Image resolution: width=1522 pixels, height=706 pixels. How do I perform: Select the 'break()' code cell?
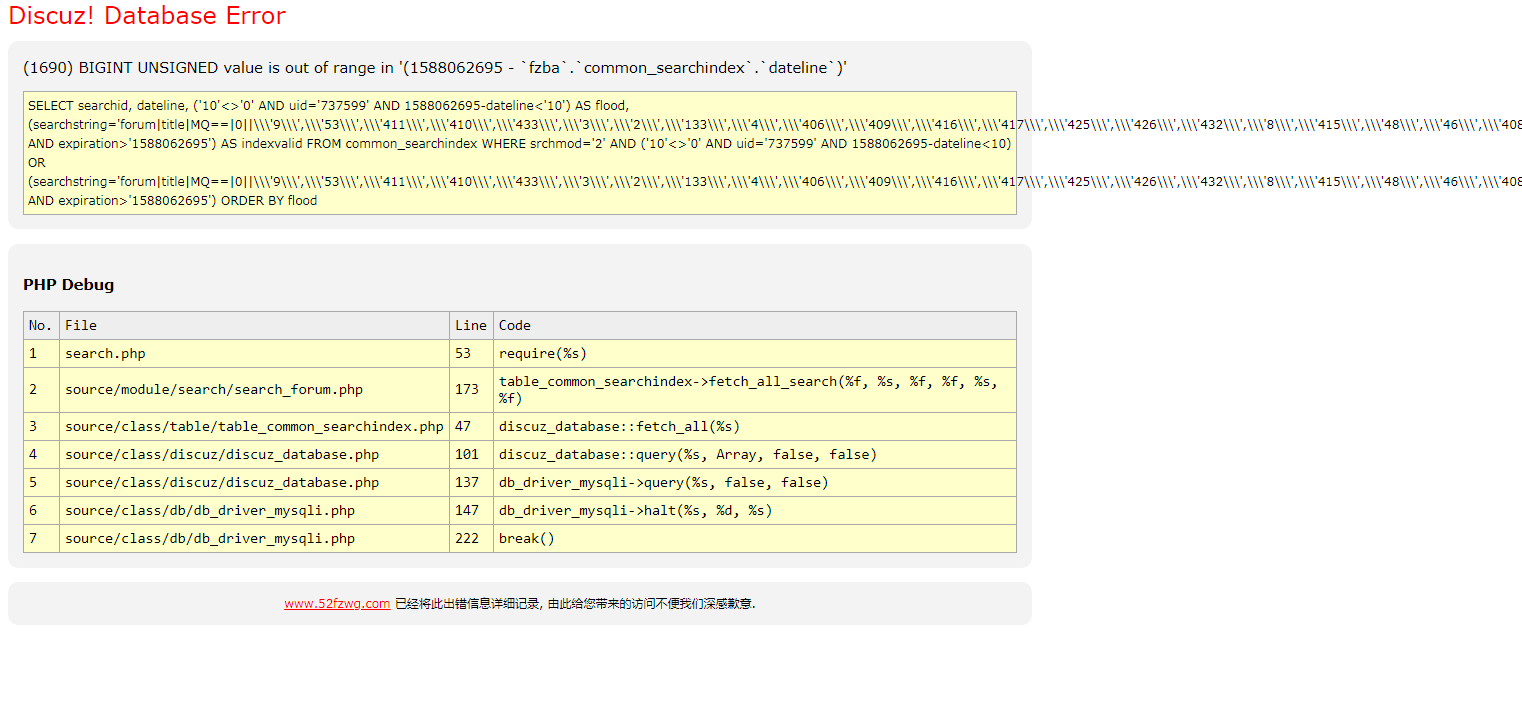755,539
